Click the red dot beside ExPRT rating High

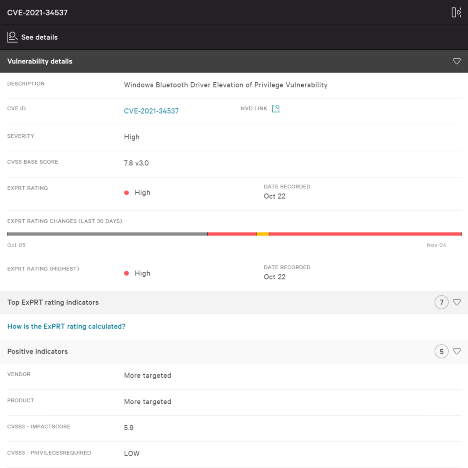(x=126, y=193)
